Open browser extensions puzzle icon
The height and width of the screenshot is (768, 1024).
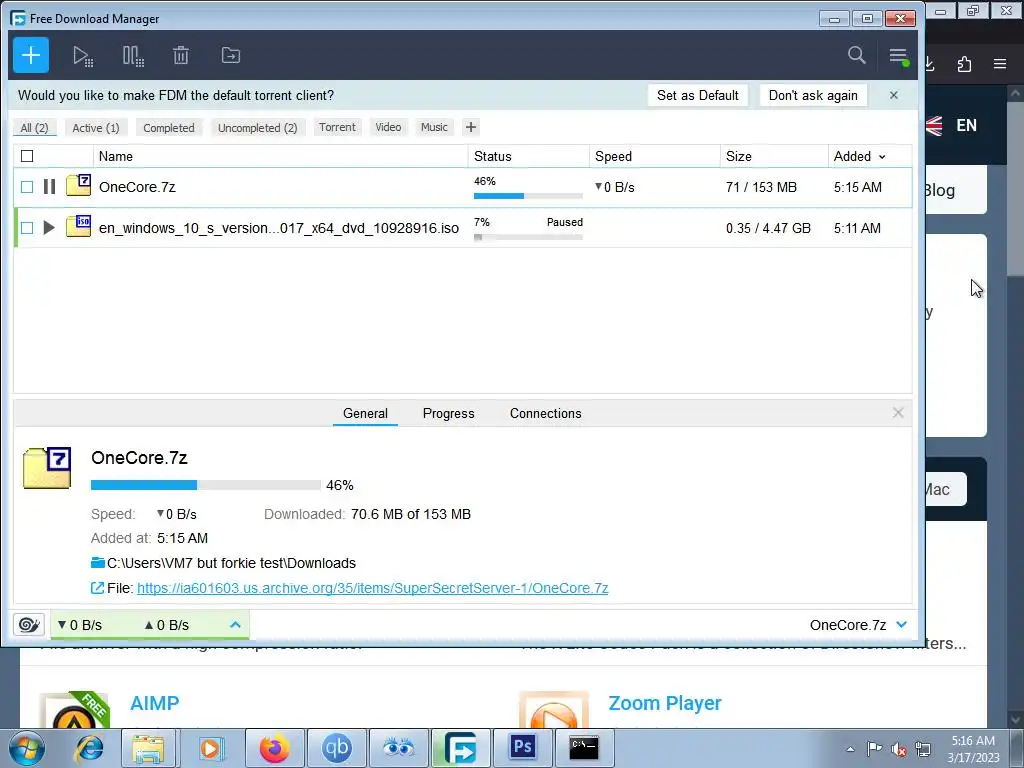(964, 64)
